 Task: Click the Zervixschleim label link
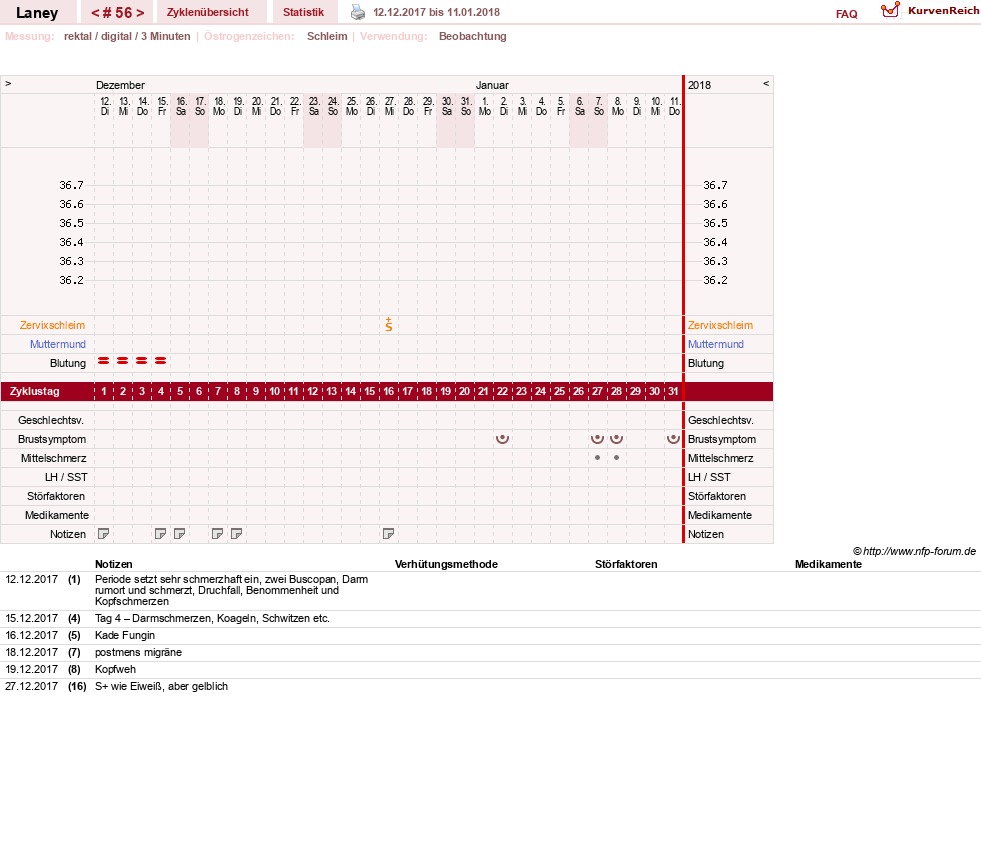pos(53,325)
